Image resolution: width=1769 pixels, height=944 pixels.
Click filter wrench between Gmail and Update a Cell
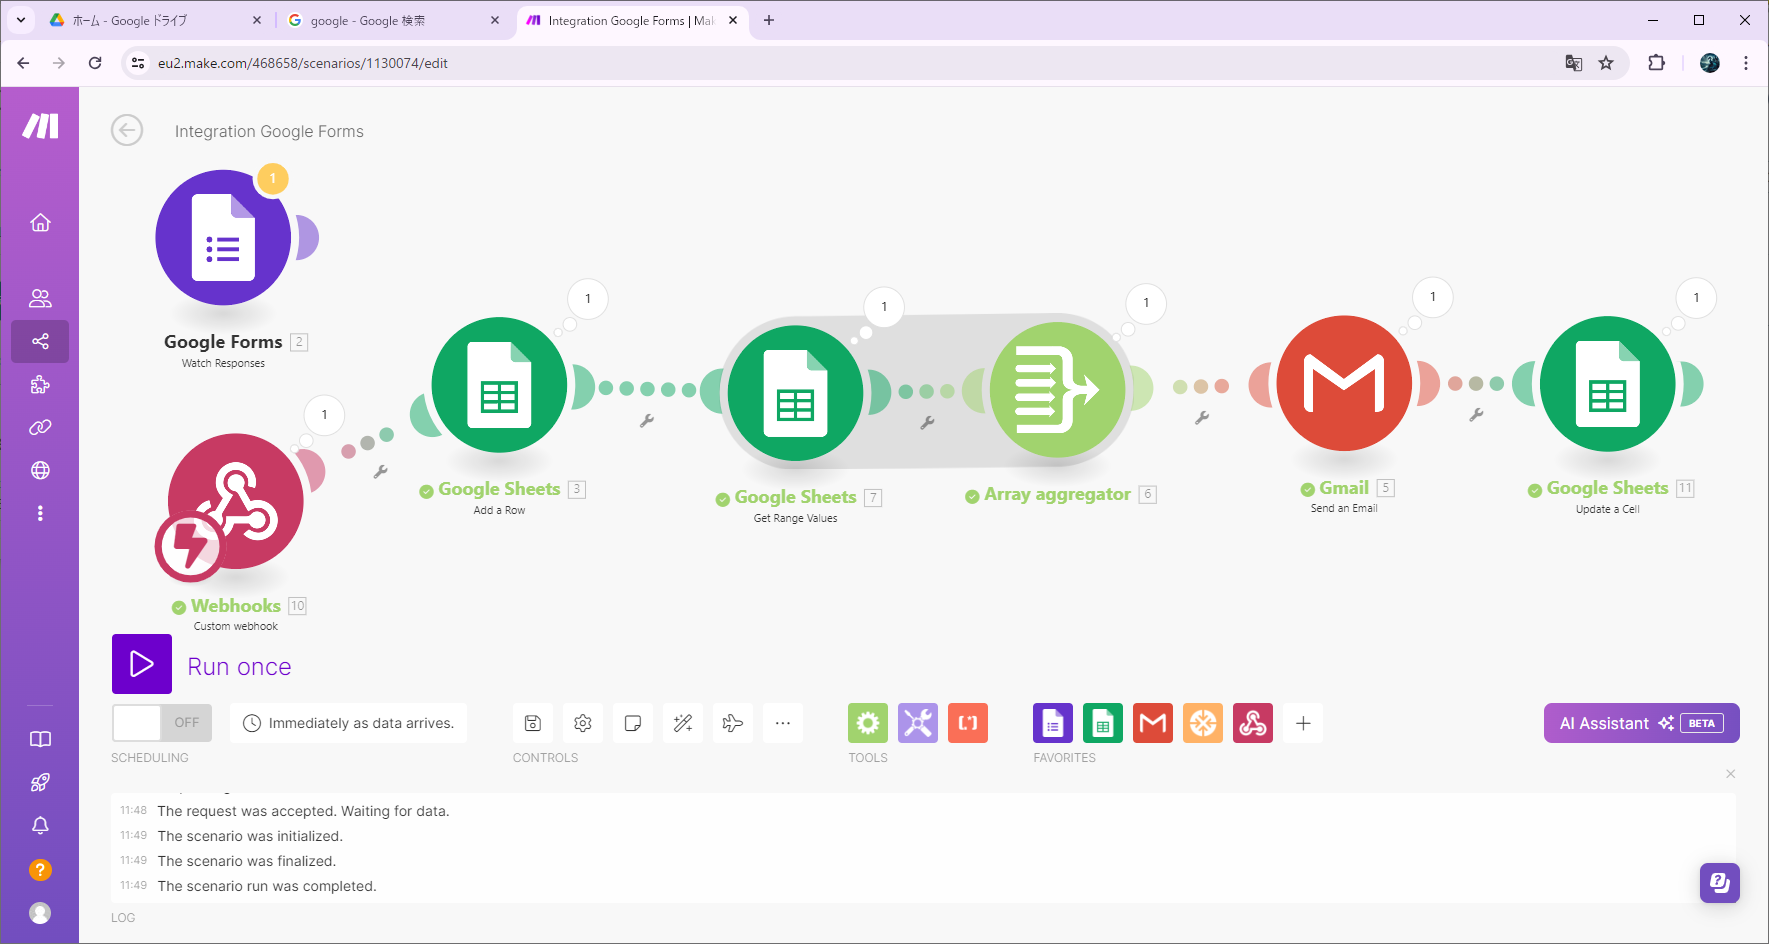[x=1476, y=415]
